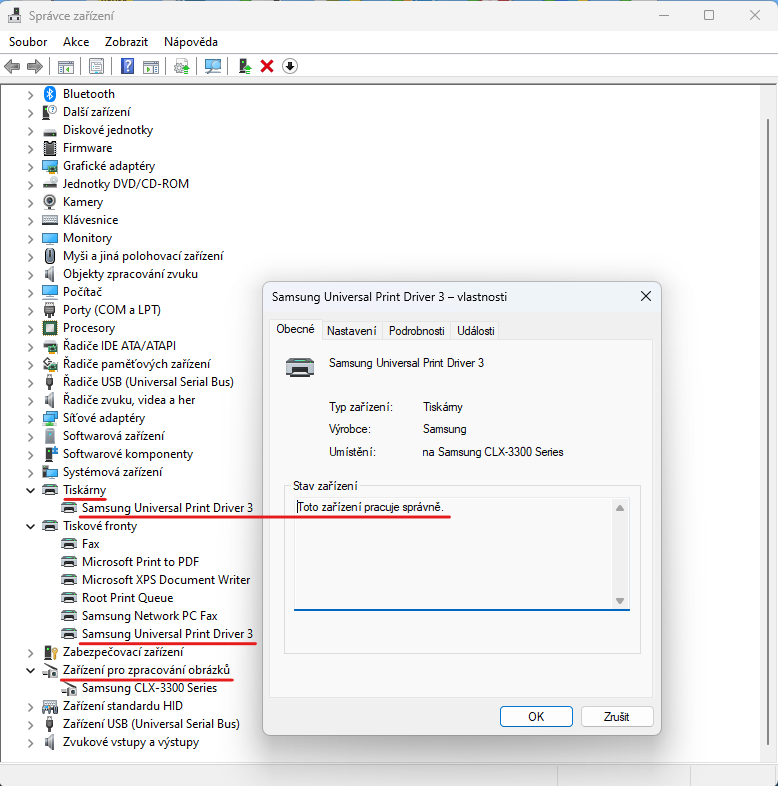The image size is (778, 786).
Task: Select the Obecné tab
Action: [x=295, y=329]
